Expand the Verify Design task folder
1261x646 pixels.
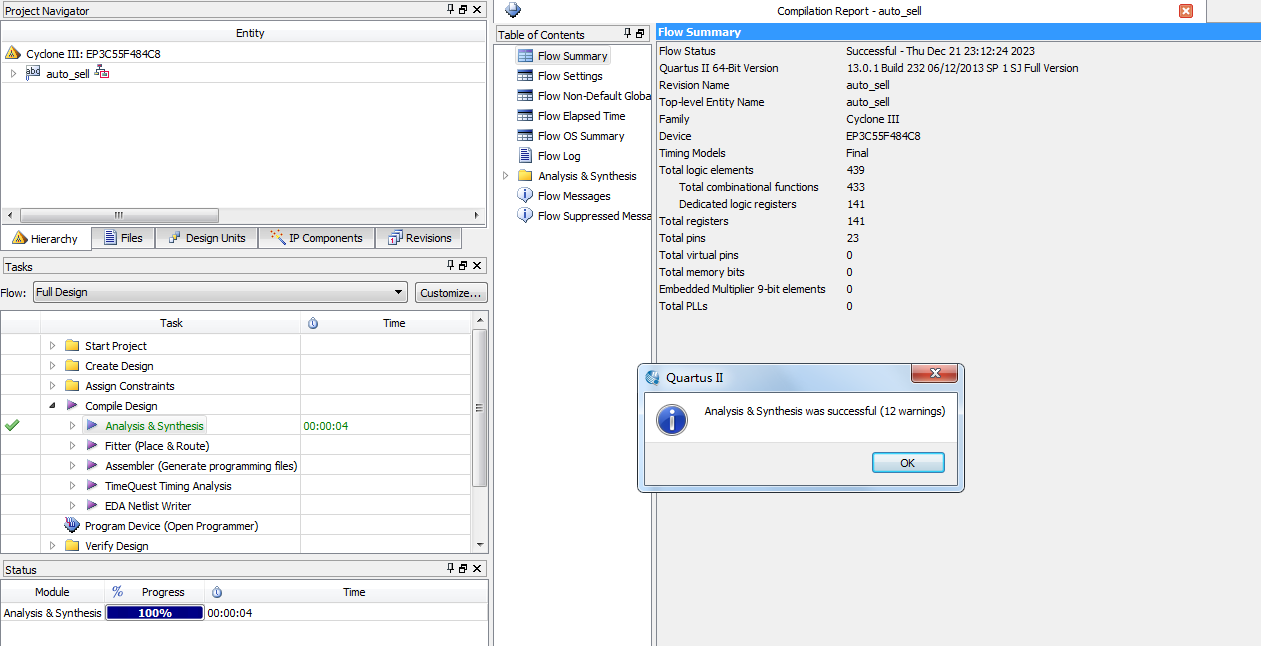click(x=53, y=546)
